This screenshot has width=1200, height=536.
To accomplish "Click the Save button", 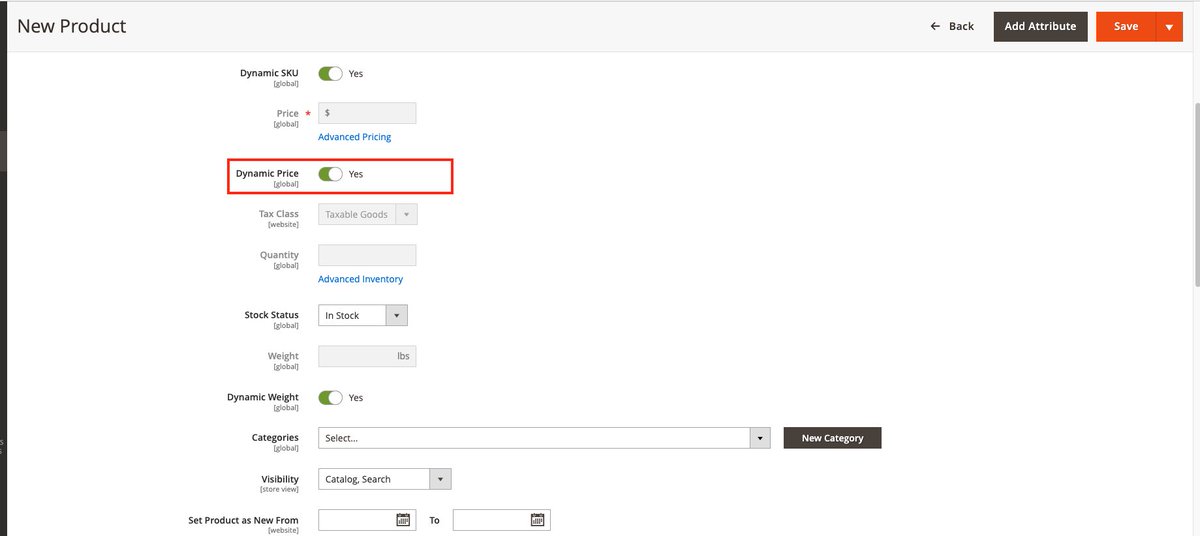I will point(1126,27).
